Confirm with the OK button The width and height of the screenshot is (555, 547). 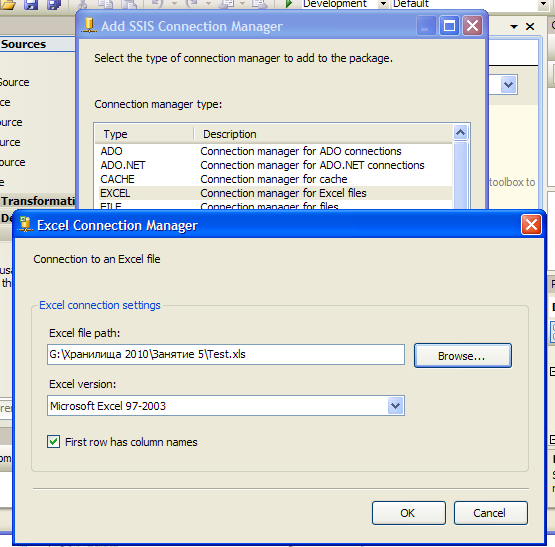pos(408,513)
